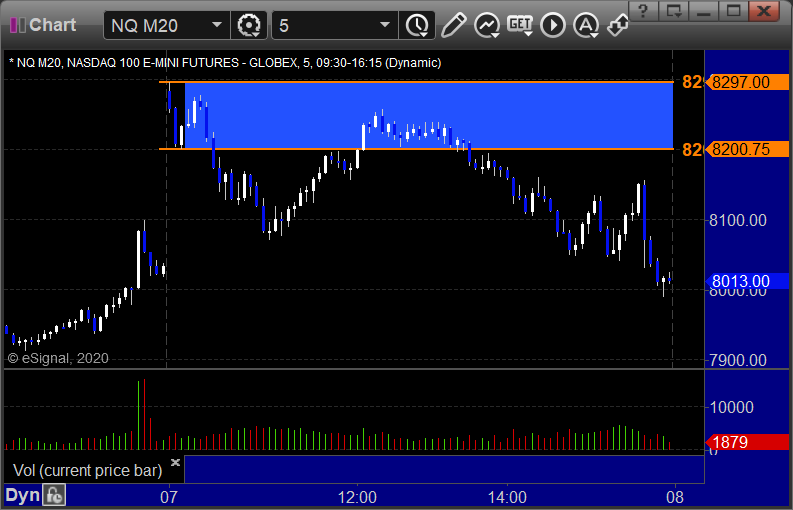793x510 pixels.
Task: Open help via question mark button
Action: pyautogui.click(x=643, y=10)
